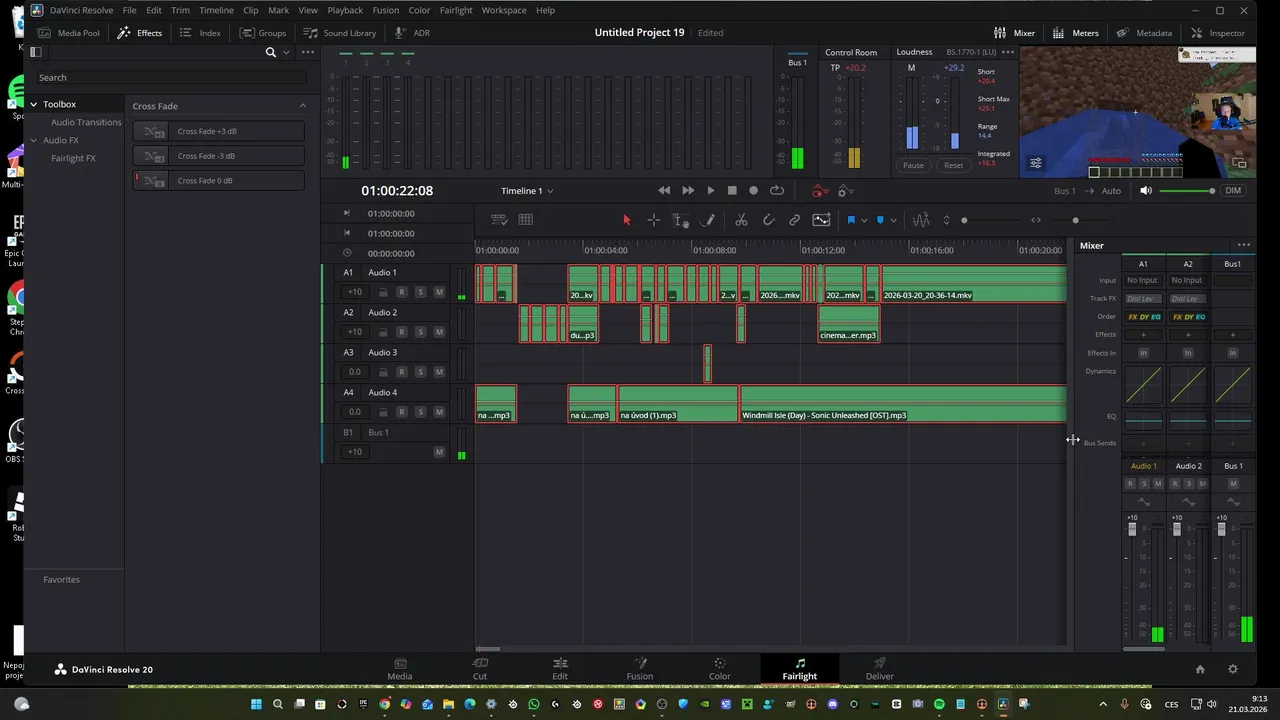Add a blue marker on the timeline
Screen dimensions: 1280x720
[880, 220]
